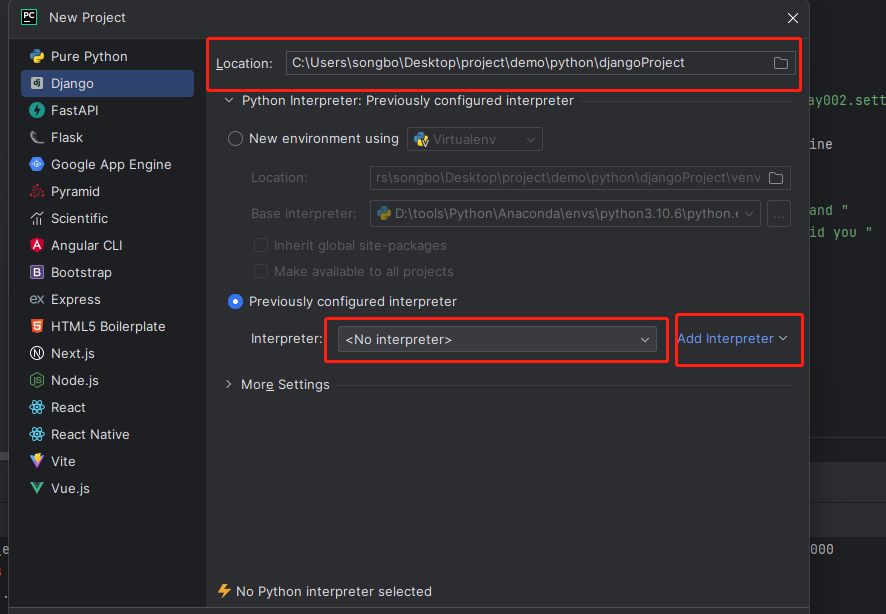Select the Pure Python project type icon
Image resolution: width=886 pixels, height=614 pixels.
[37, 56]
